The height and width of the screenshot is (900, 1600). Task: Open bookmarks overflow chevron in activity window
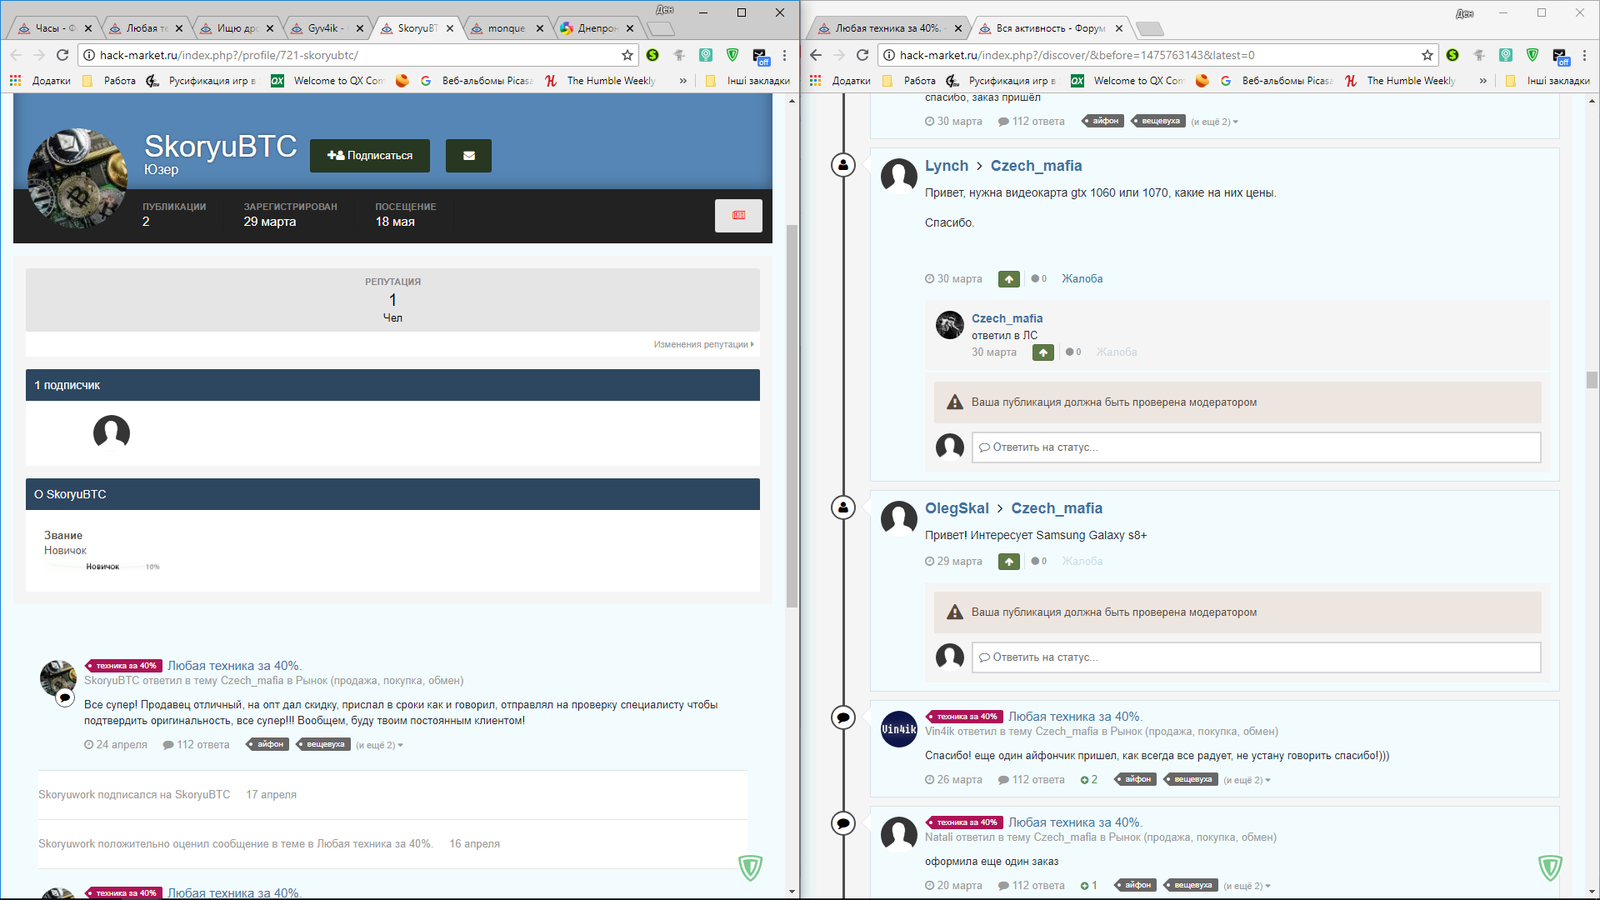coord(1483,81)
